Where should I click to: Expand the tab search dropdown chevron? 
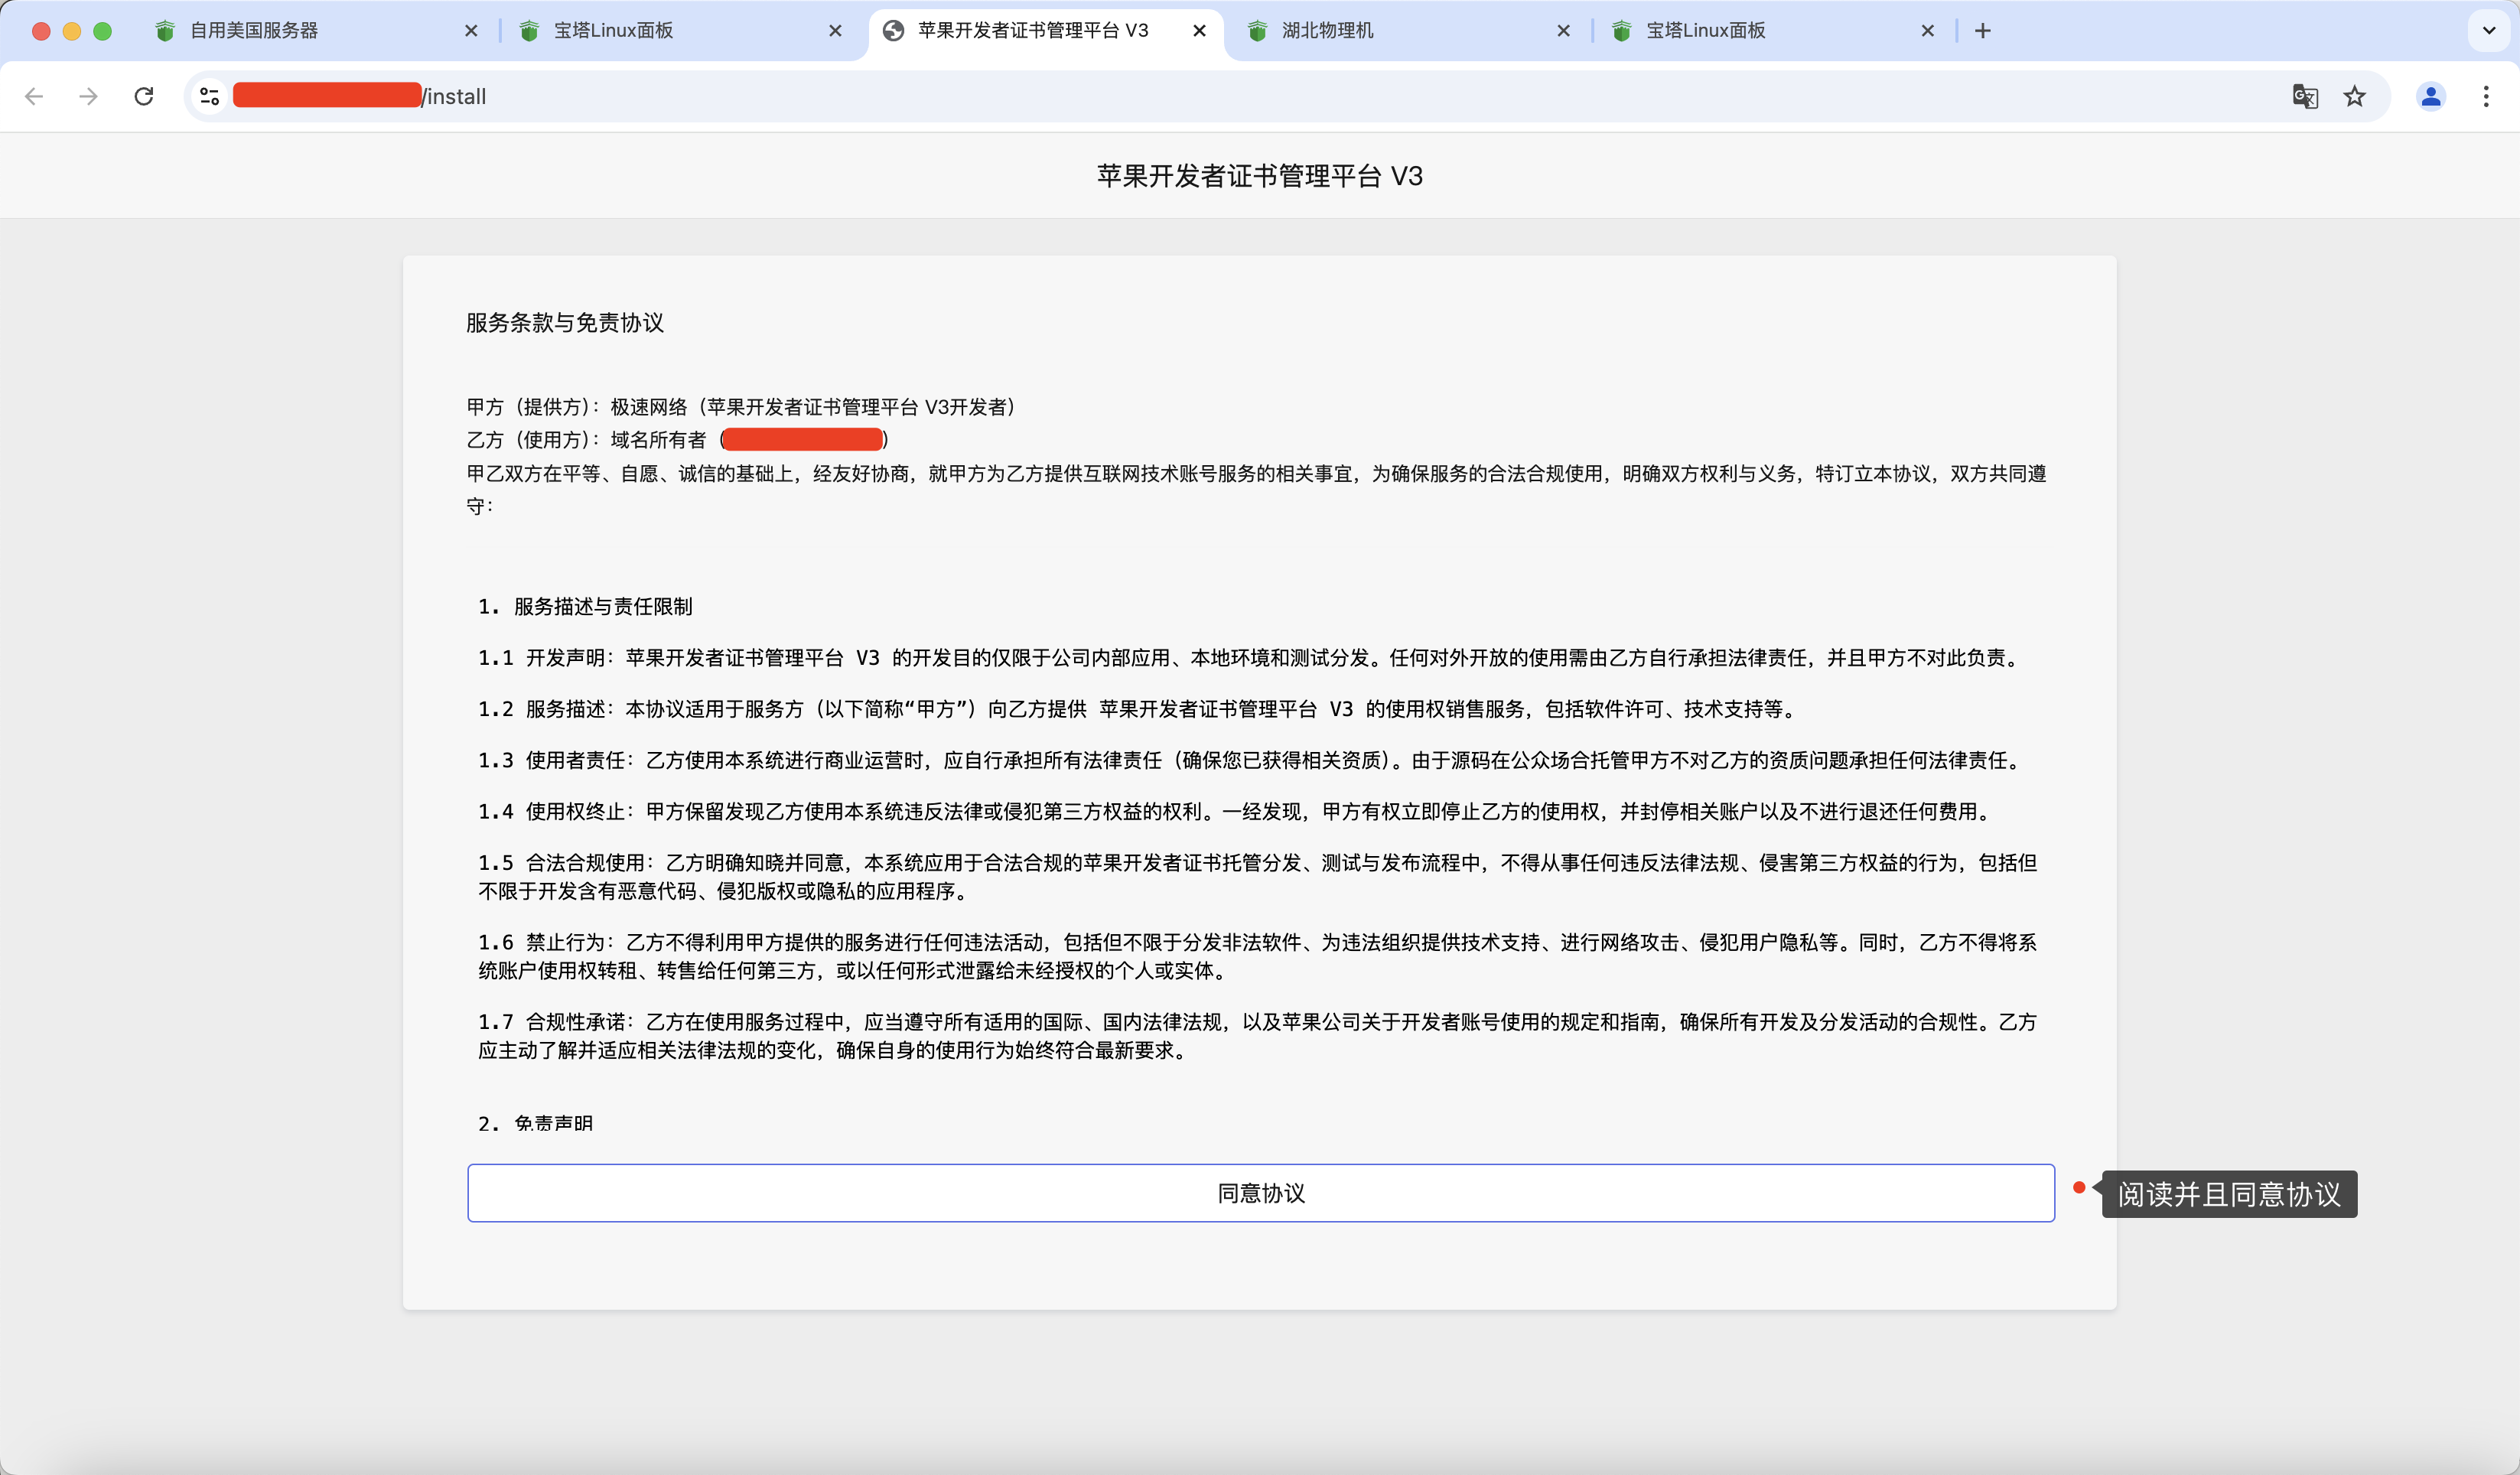[2489, 31]
